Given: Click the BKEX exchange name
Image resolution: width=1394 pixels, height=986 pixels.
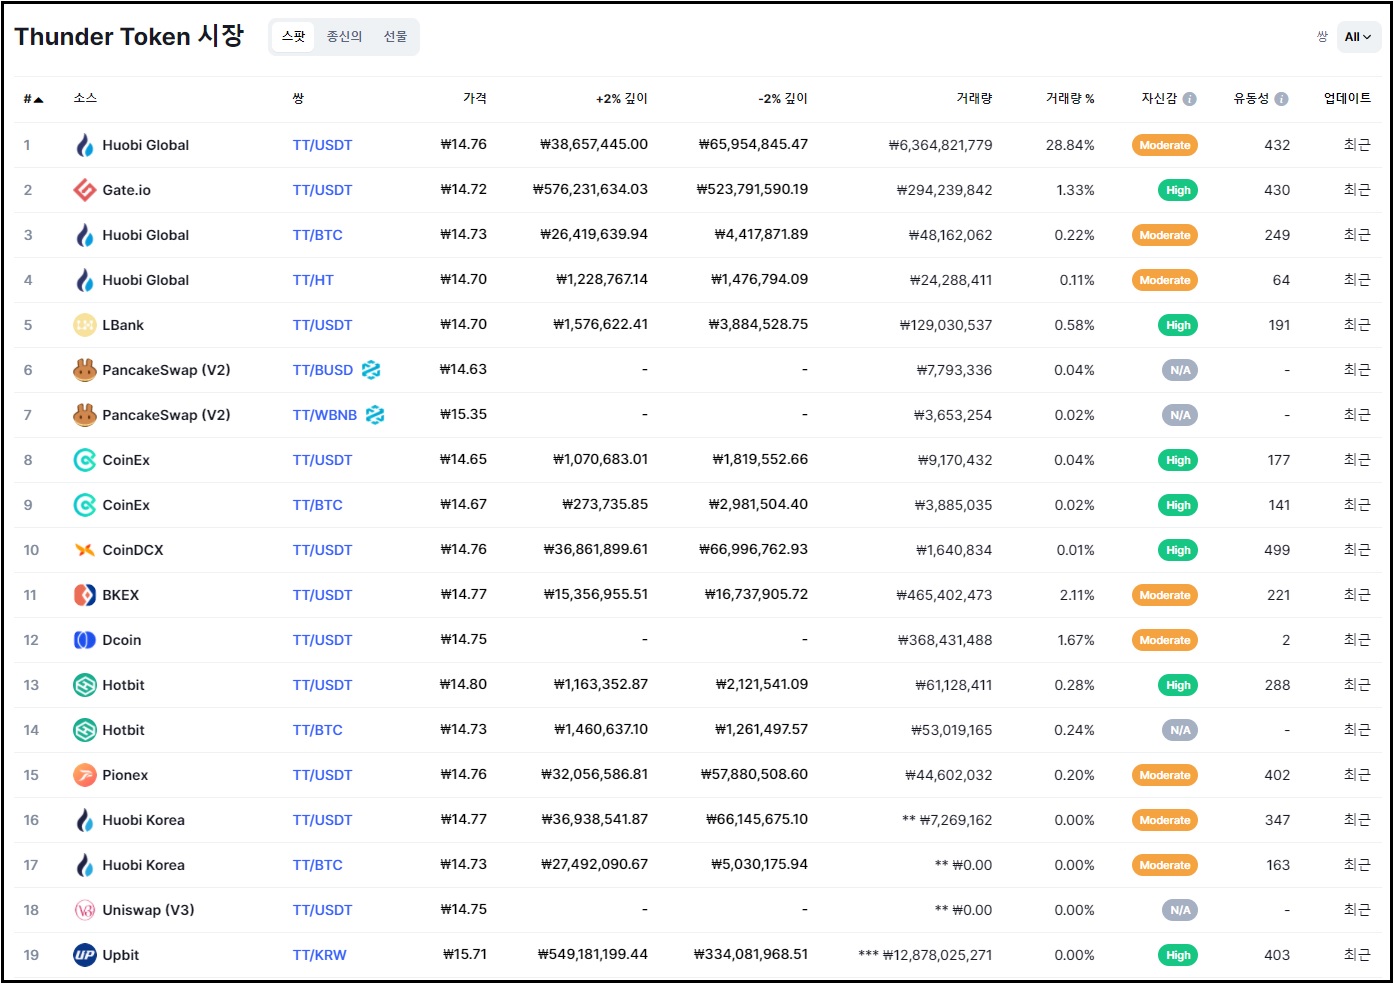Looking at the screenshot, I should click(x=121, y=595).
